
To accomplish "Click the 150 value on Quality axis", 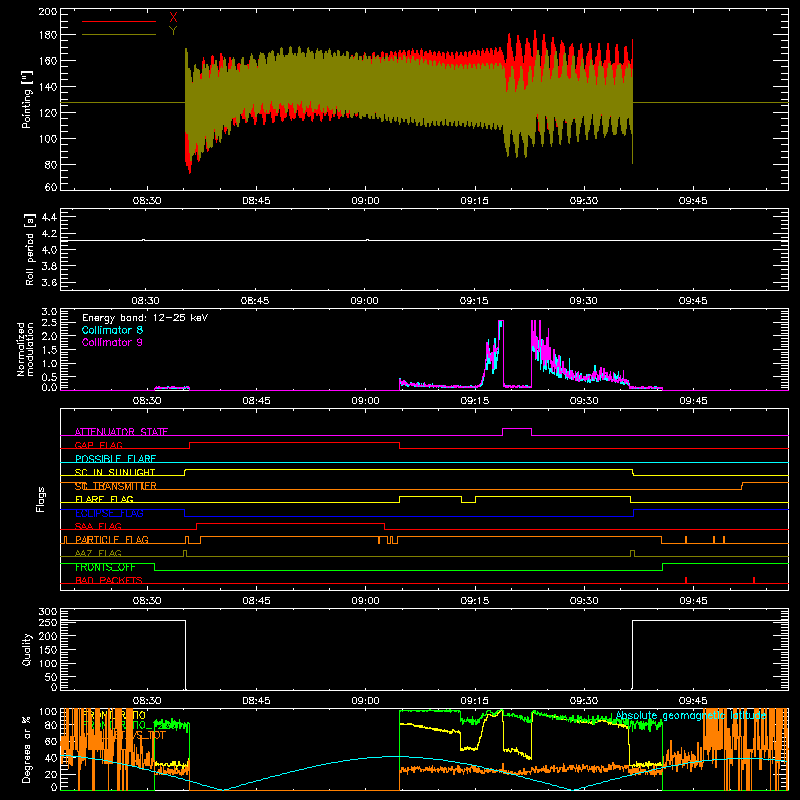I will point(47,650).
